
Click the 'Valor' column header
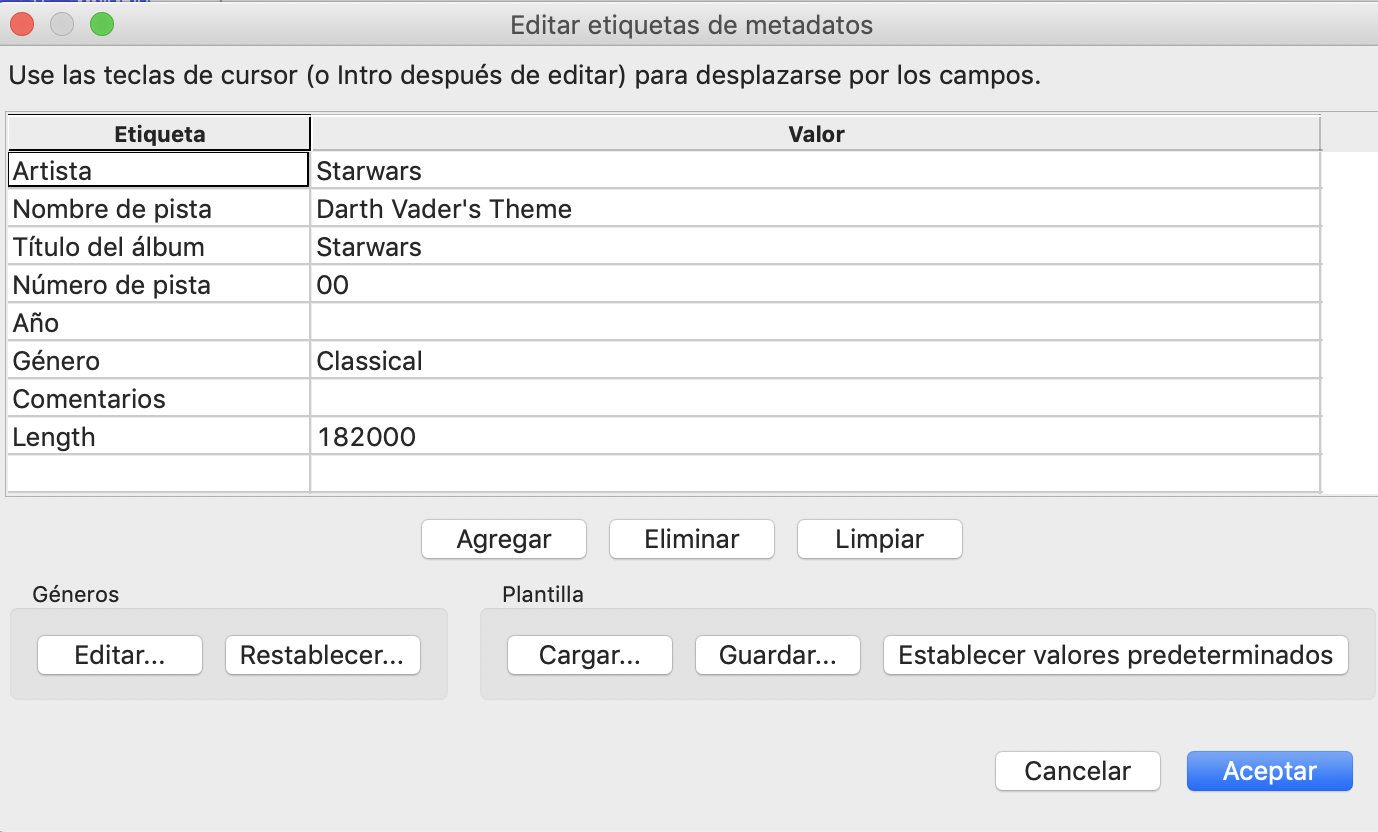[x=816, y=134]
